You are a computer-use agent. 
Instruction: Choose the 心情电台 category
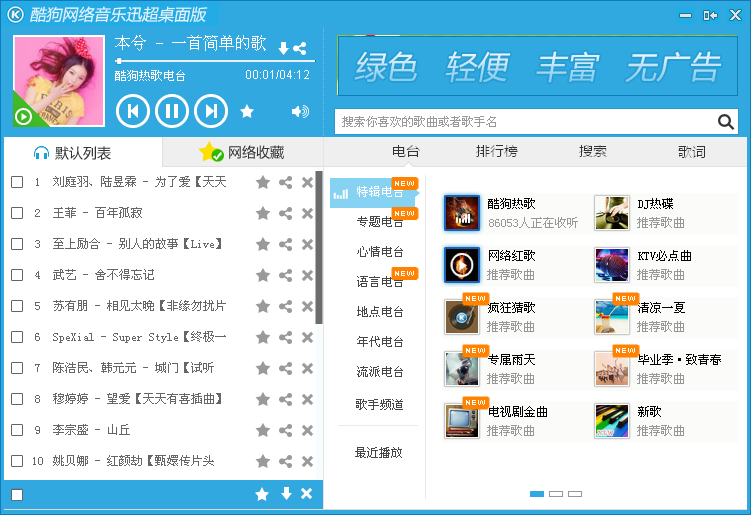tap(380, 252)
